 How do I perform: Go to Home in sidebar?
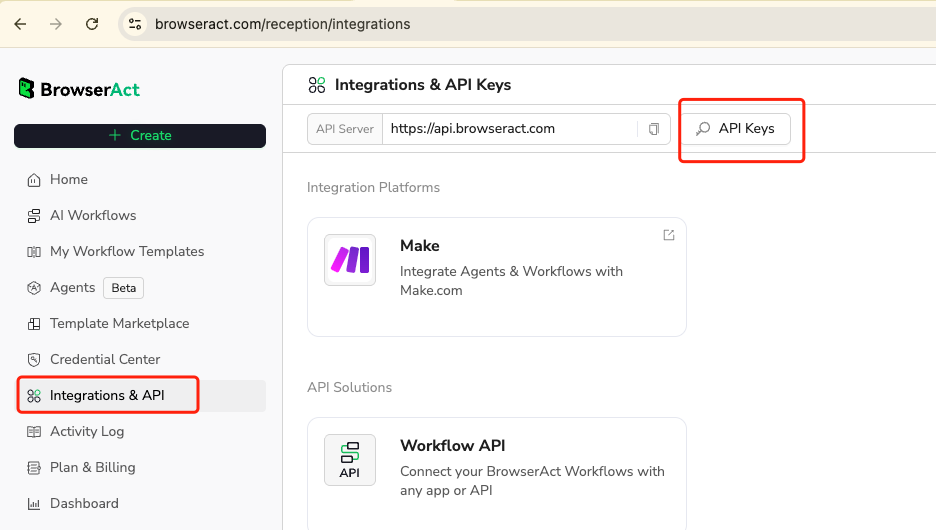(x=69, y=180)
